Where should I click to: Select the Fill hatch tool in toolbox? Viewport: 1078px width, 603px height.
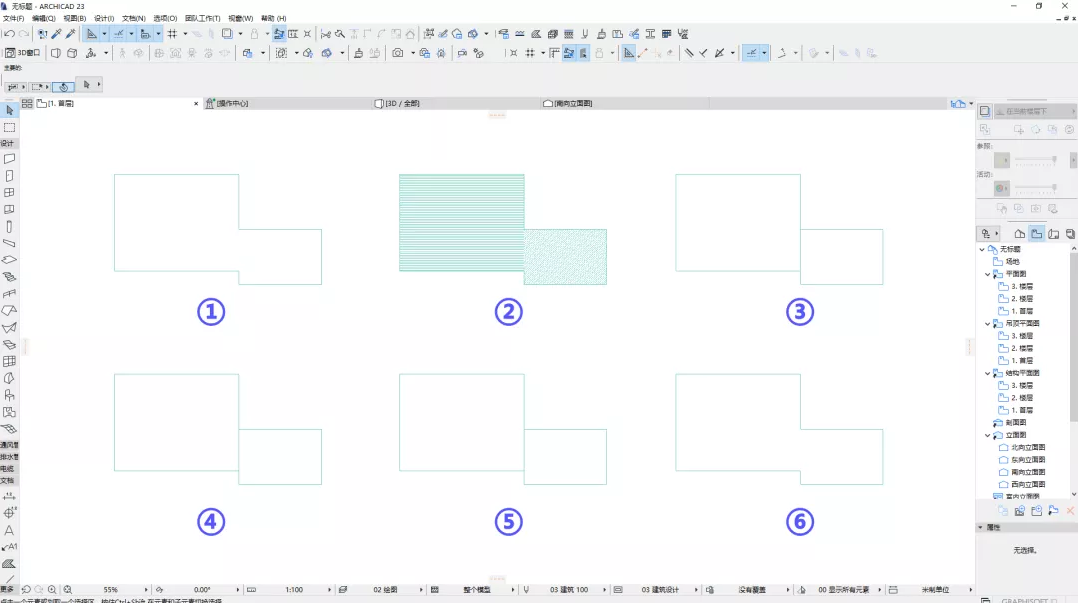9,564
